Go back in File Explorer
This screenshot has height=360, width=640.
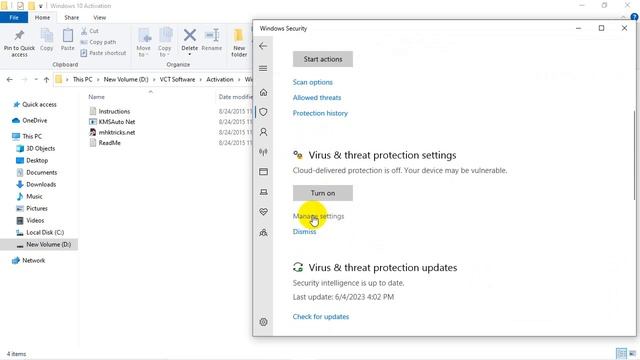coord(10,80)
